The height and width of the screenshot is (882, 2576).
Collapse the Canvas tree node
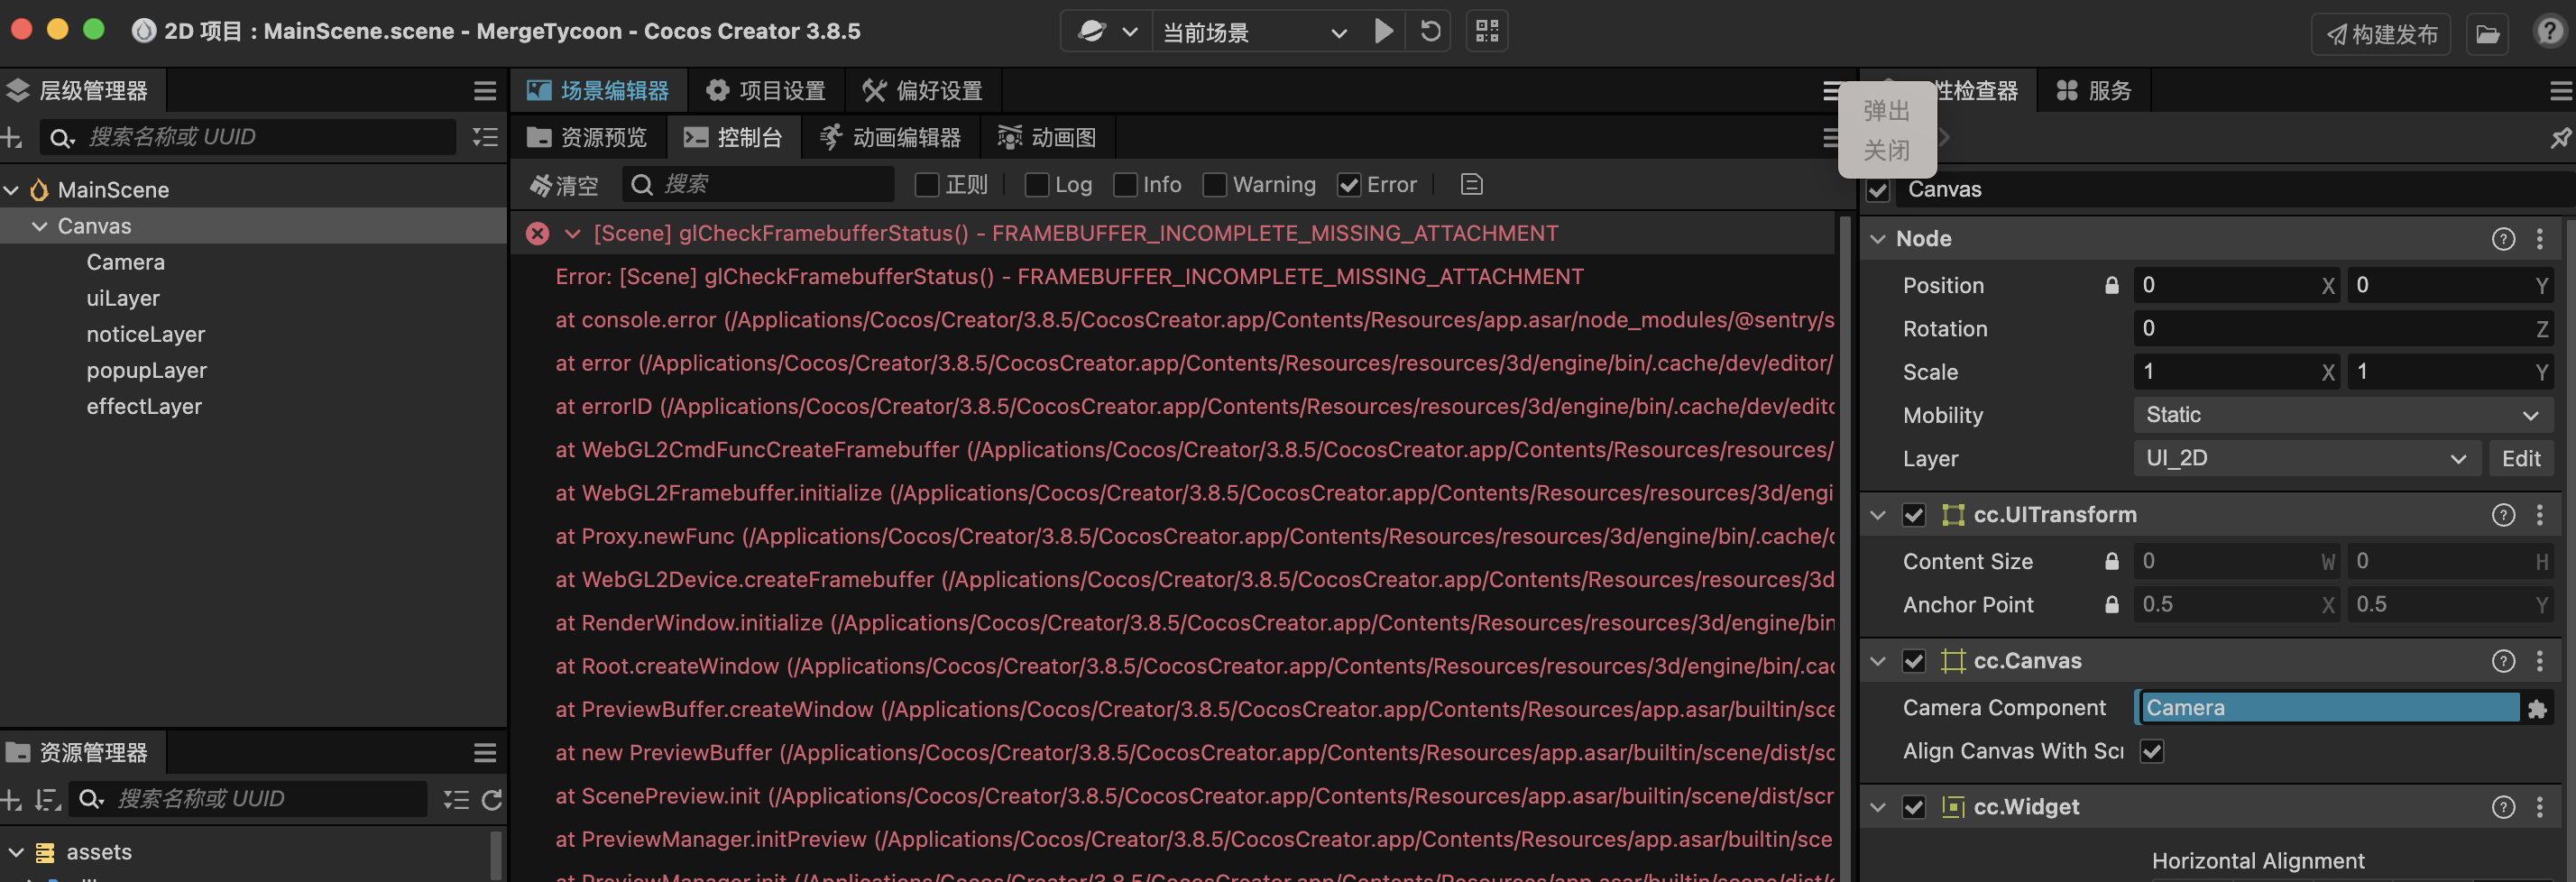pos(40,226)
